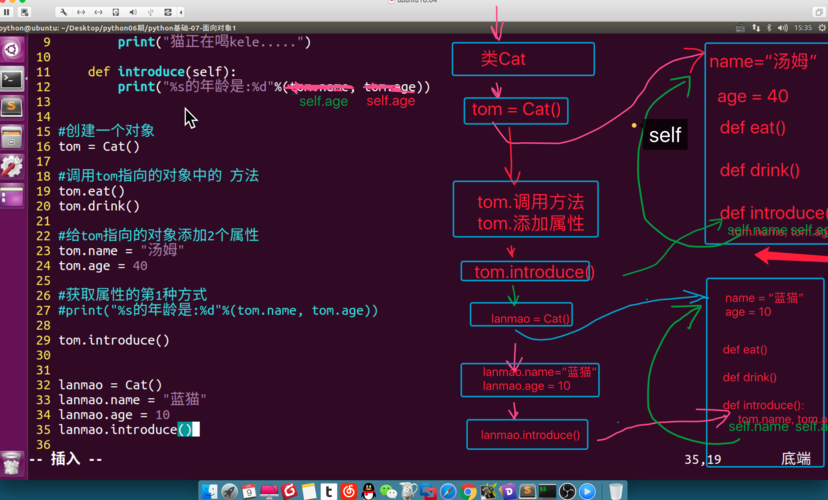This screenshot has height=500, width=828.
Task: Click the 'tom.name = "汤姆"' line
Action: pos(121,250)
